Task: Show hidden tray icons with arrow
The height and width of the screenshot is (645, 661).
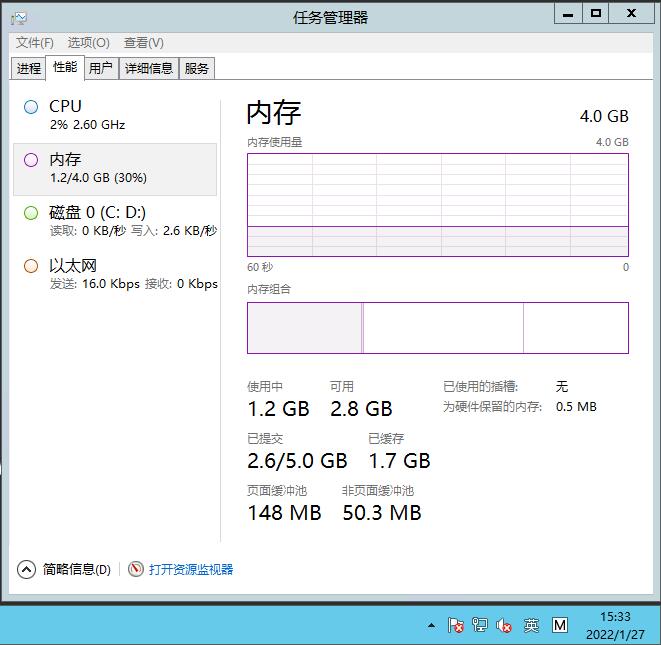Action: coord(431,625)
